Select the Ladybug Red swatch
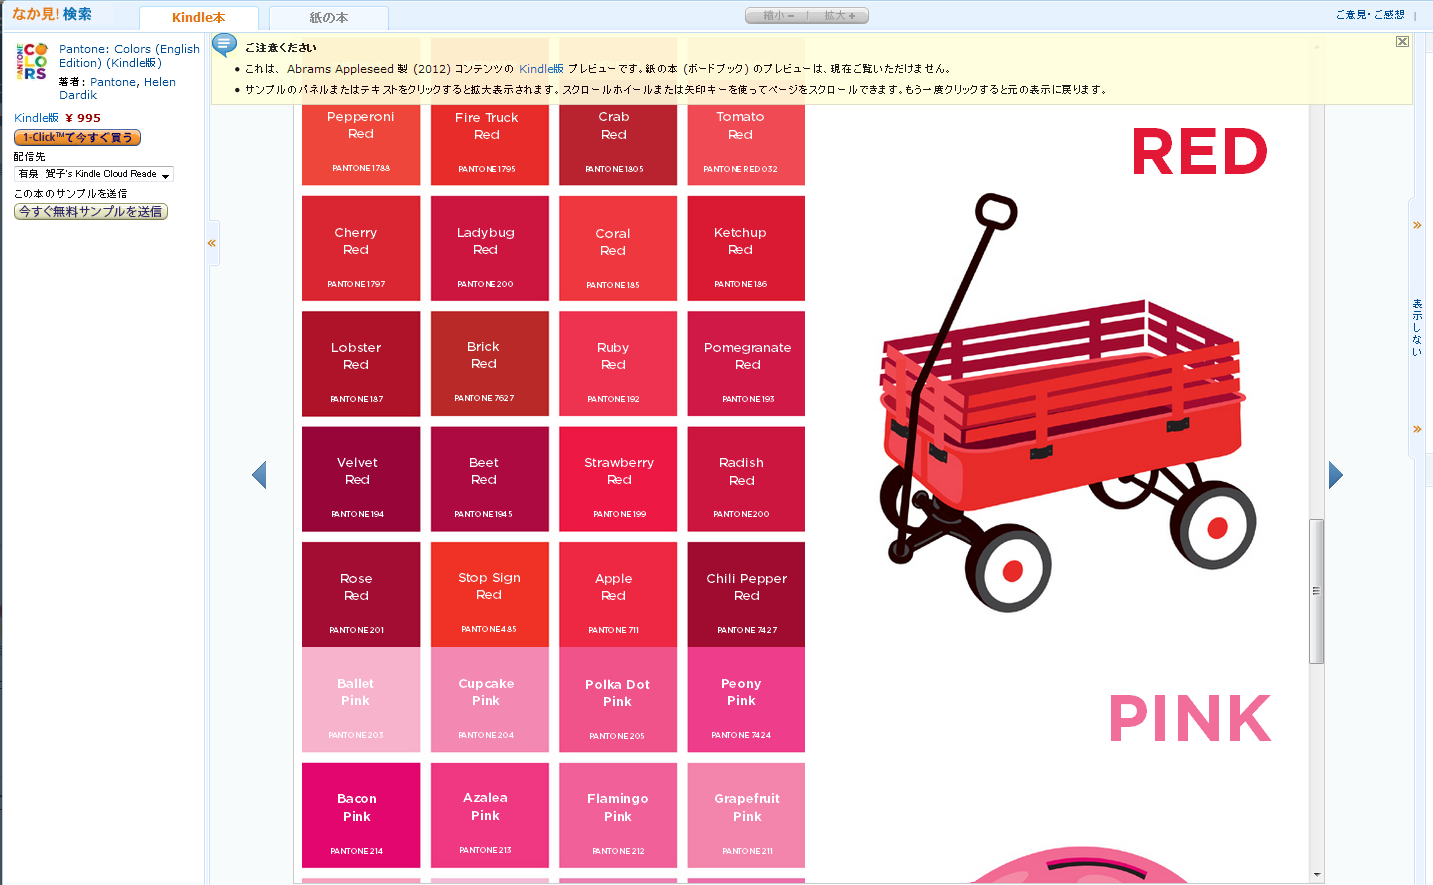 coord(490,248)
